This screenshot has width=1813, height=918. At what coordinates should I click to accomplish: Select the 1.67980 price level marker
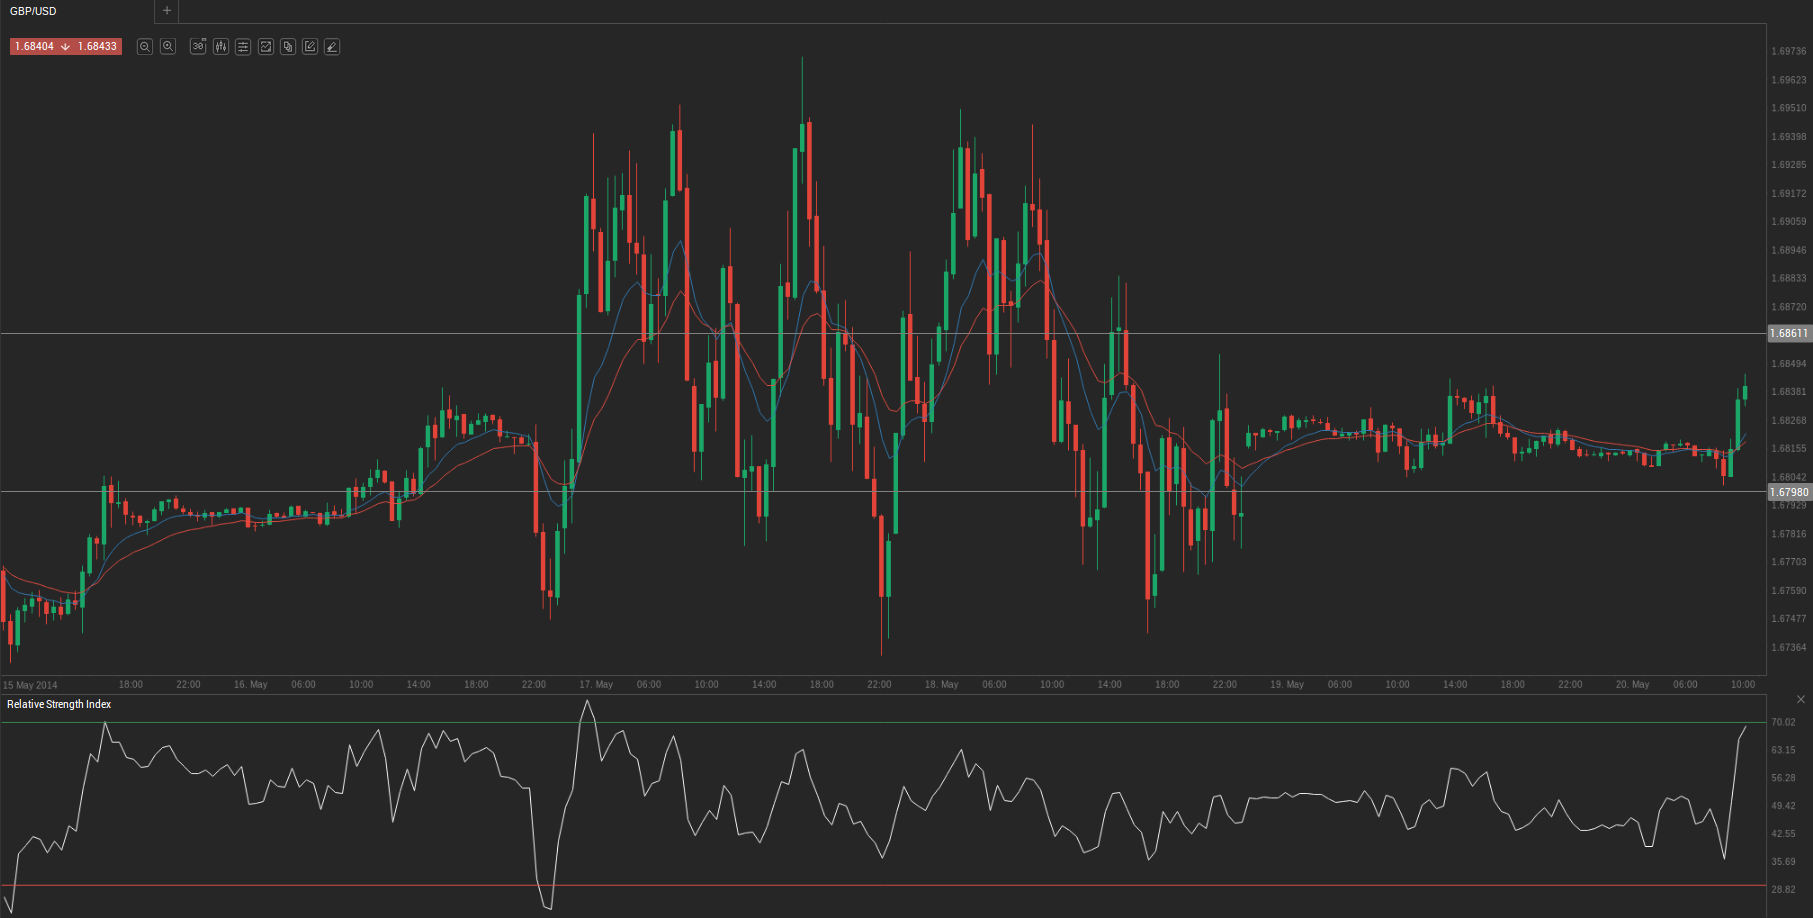click(1789, 492)
